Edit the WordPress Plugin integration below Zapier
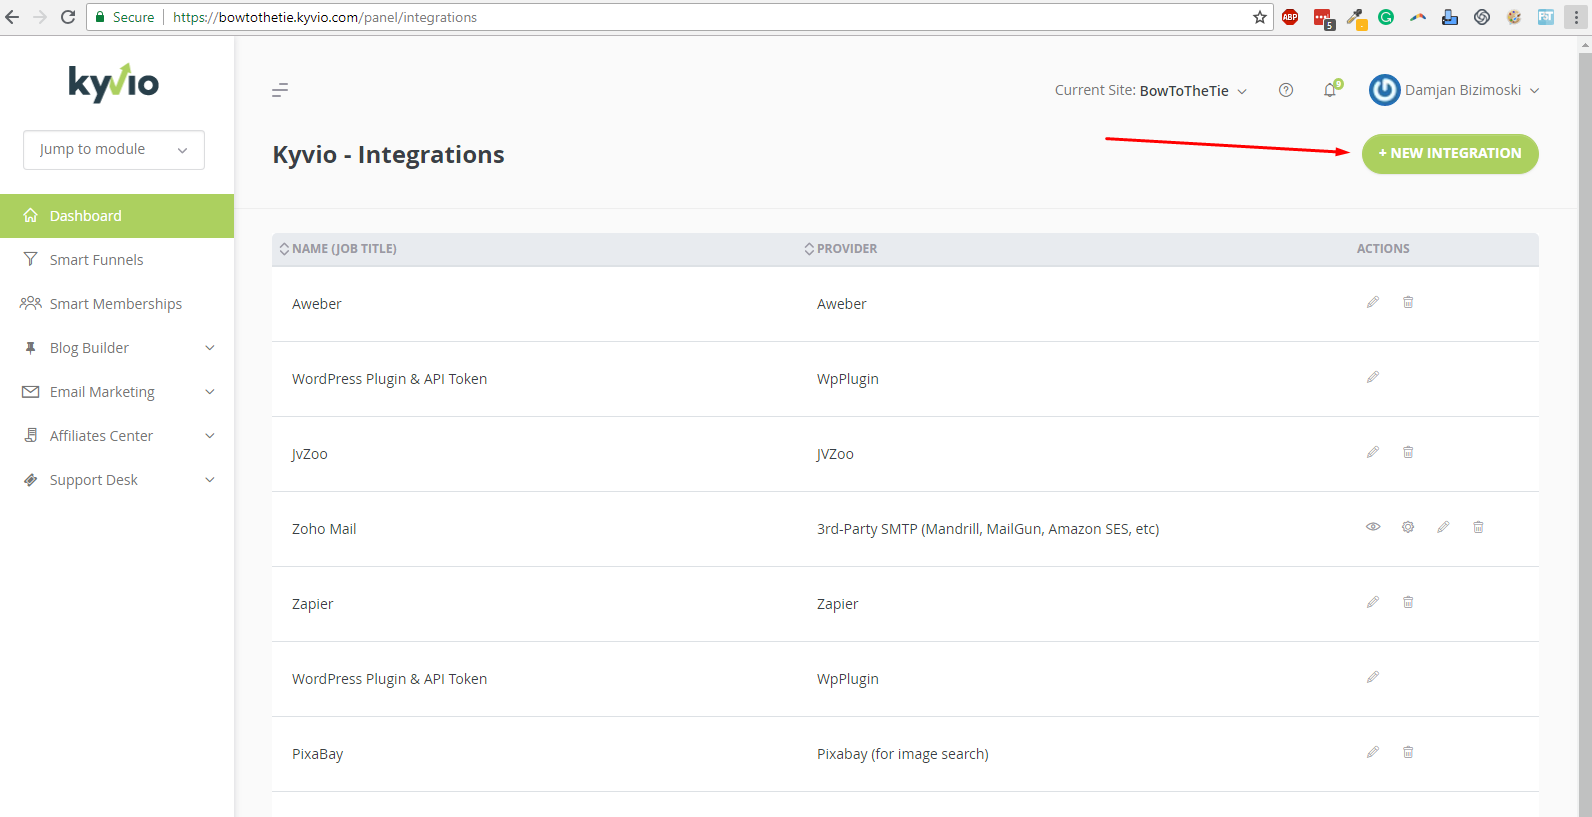1592x817 pixels. [x=1373, y=677]
